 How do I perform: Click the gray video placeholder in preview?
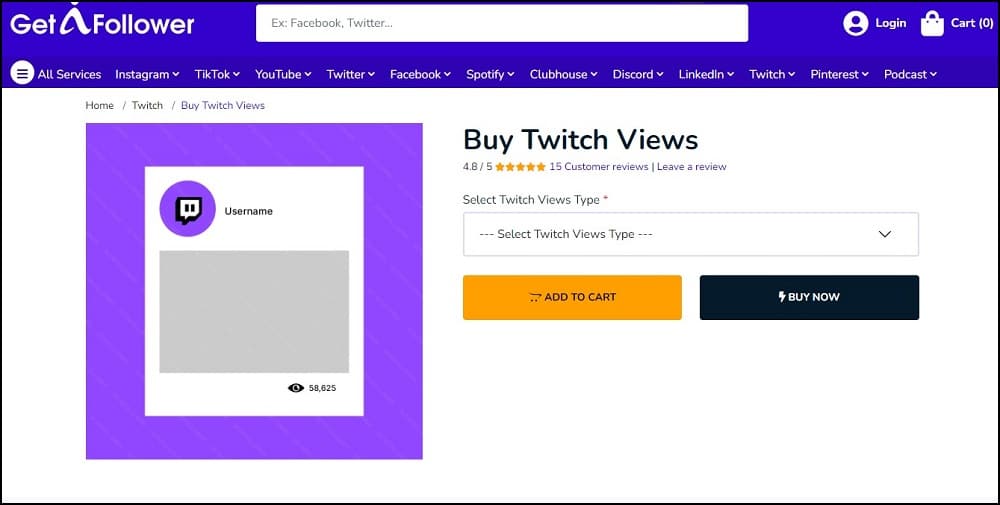(x=254, y=311)
